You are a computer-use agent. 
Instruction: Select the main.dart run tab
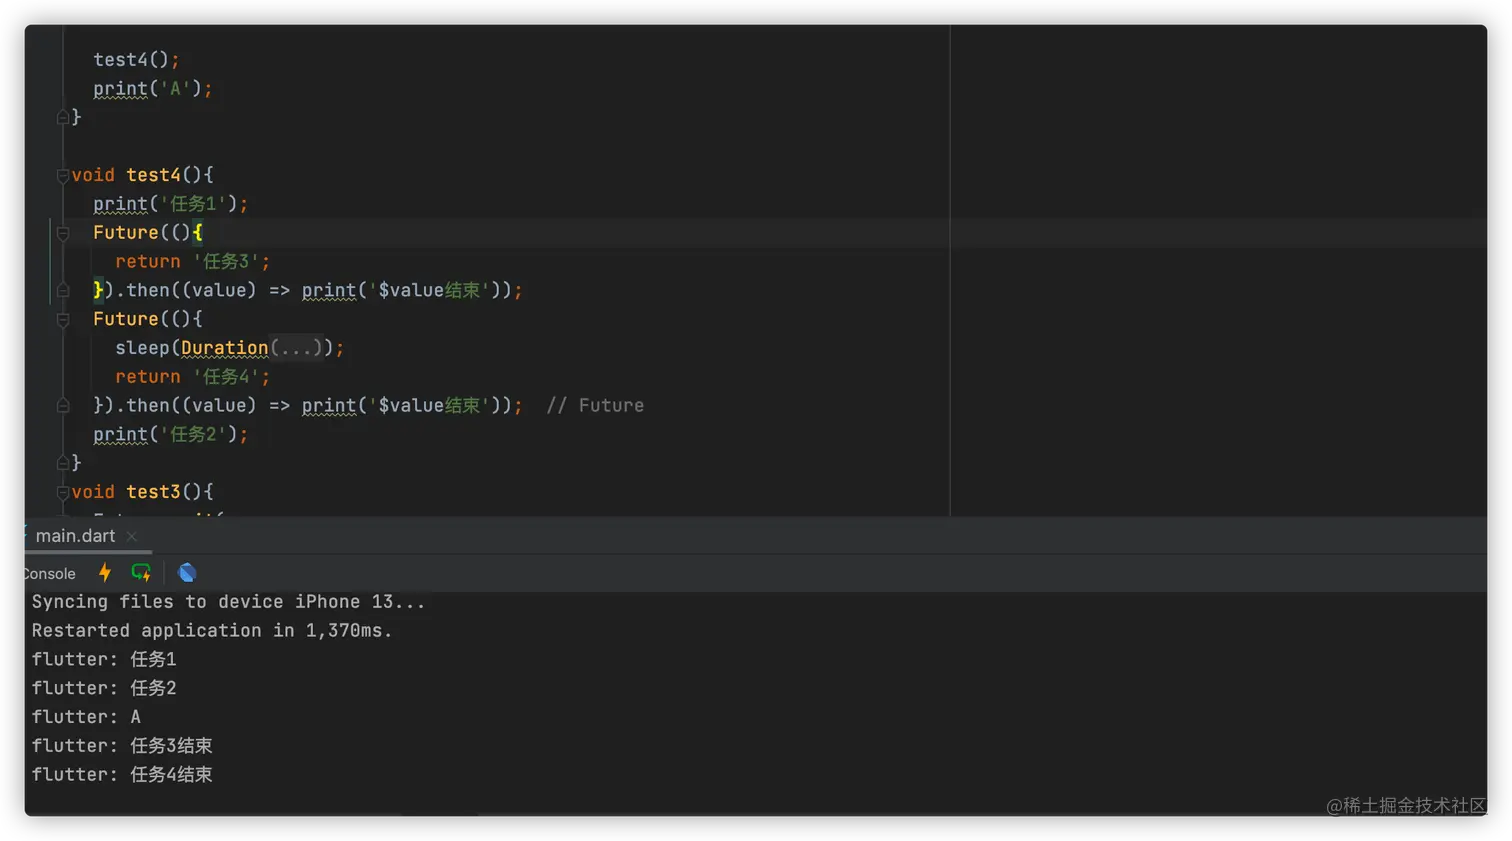(75, 536)
